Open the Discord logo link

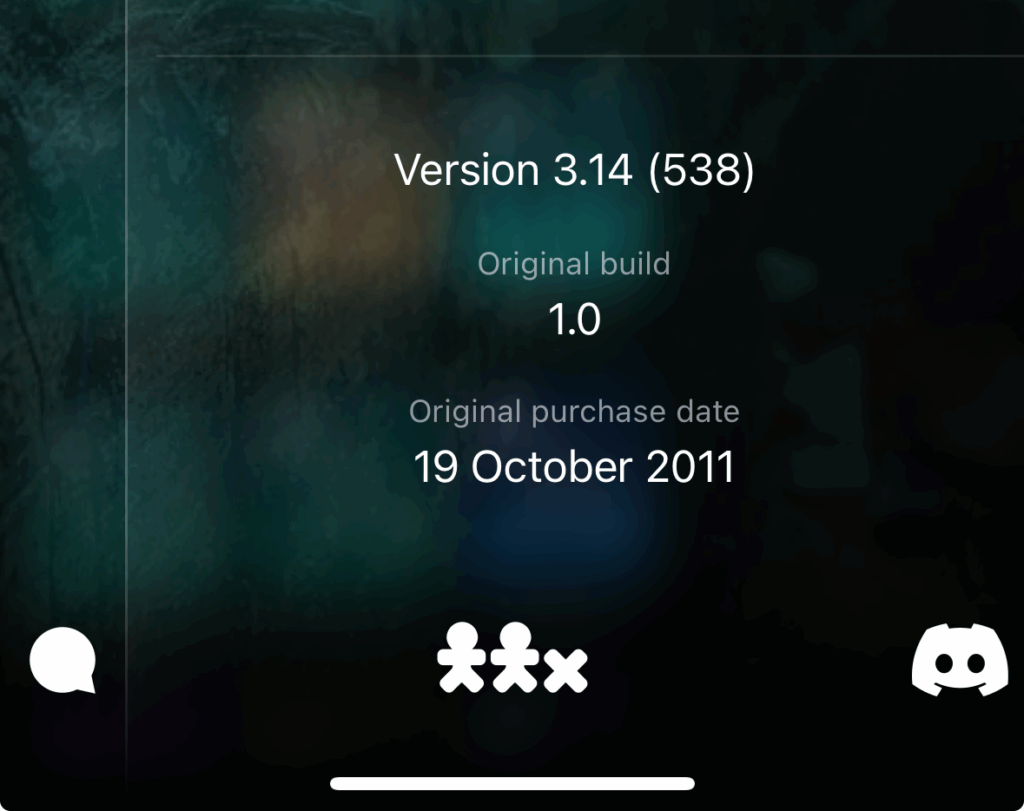959,660
